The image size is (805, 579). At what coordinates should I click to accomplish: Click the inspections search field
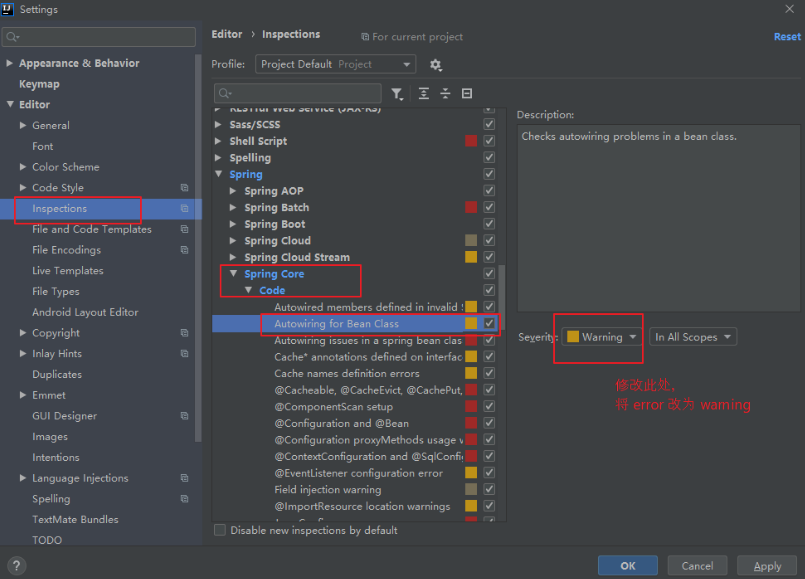[x=298, y=93]
